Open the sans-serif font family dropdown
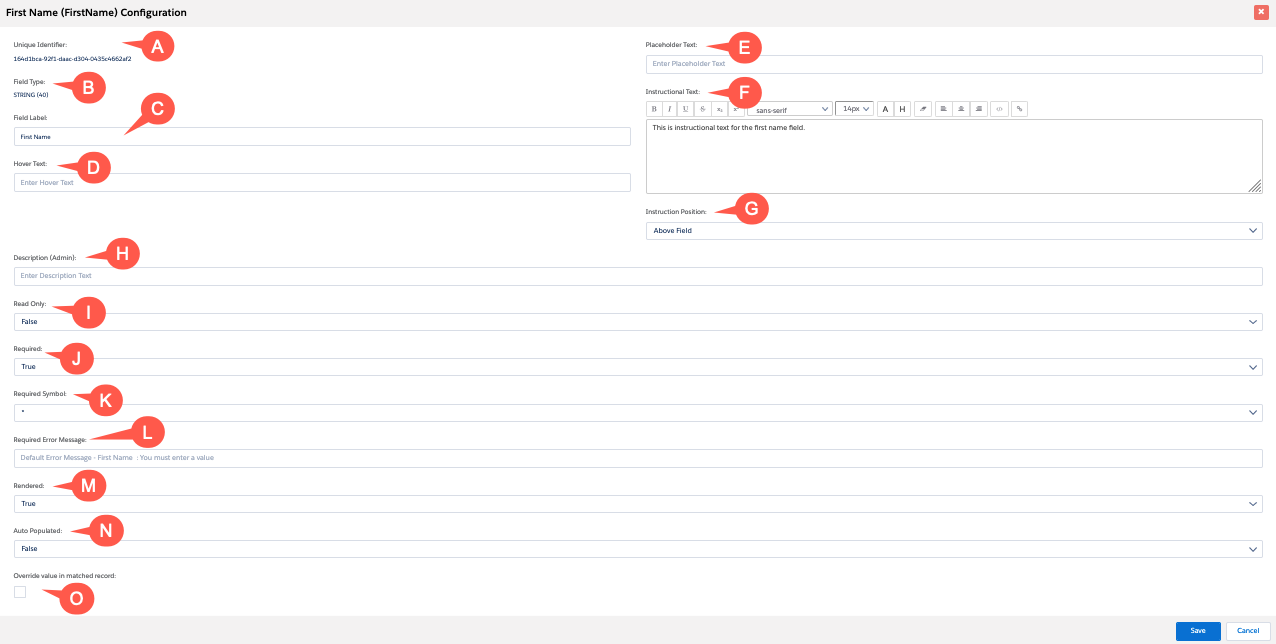 coord(790,109)
